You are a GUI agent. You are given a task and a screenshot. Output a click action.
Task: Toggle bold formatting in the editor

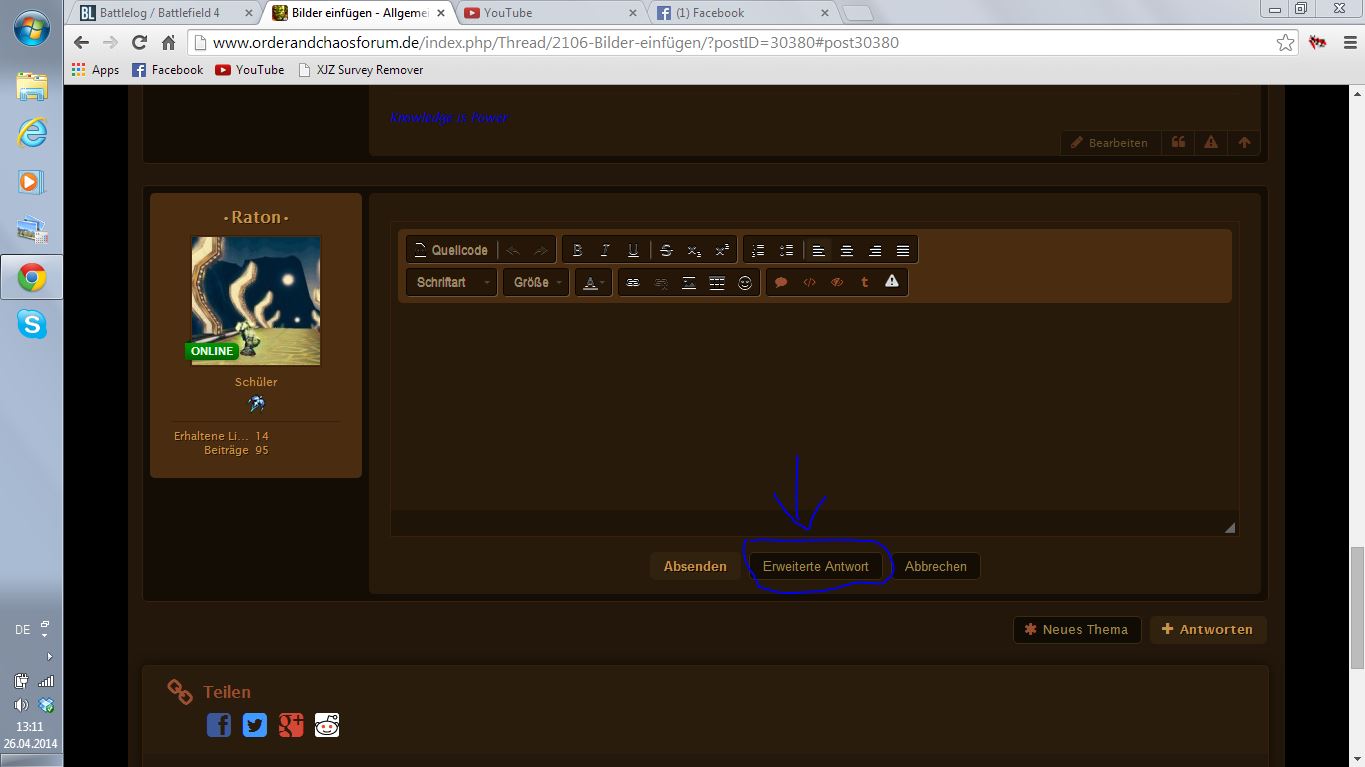[x=577, y=250]
